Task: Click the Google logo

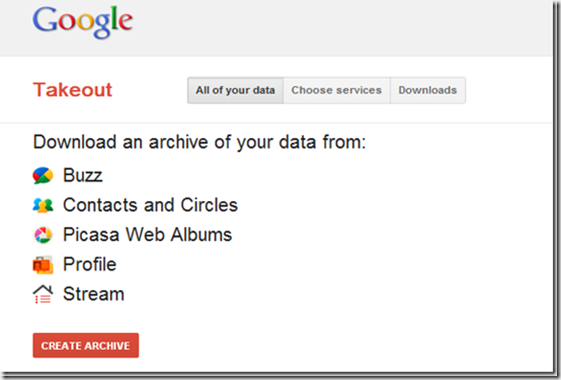Action: point(83,22)
